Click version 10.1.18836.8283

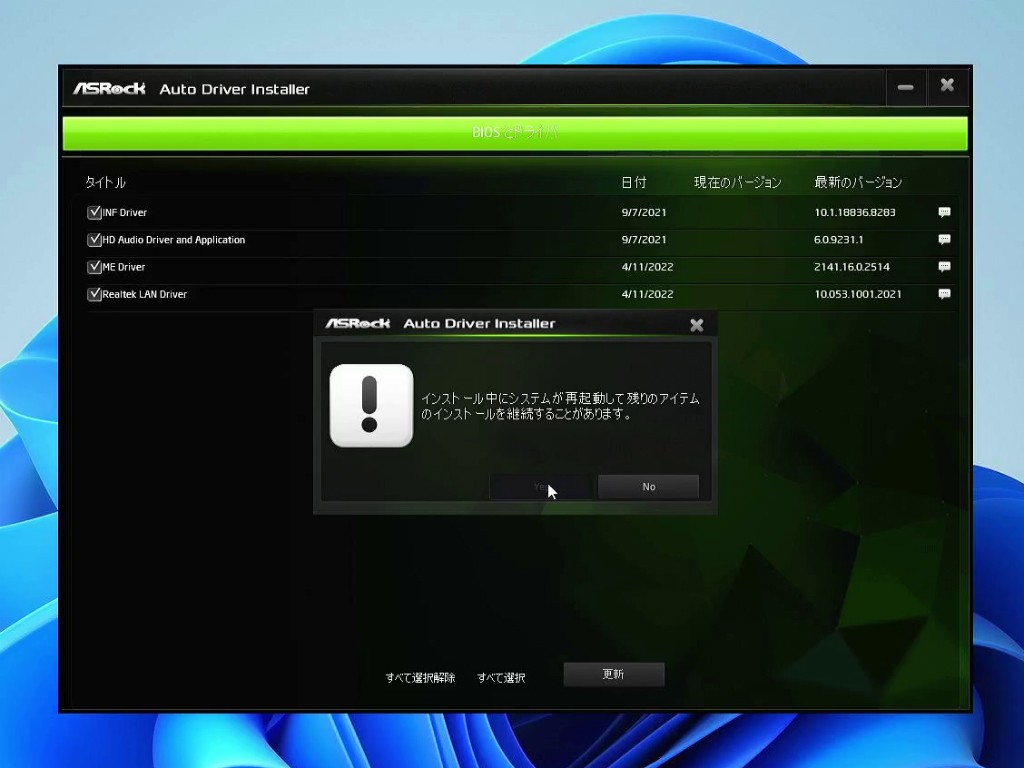(x=855, y=212)
